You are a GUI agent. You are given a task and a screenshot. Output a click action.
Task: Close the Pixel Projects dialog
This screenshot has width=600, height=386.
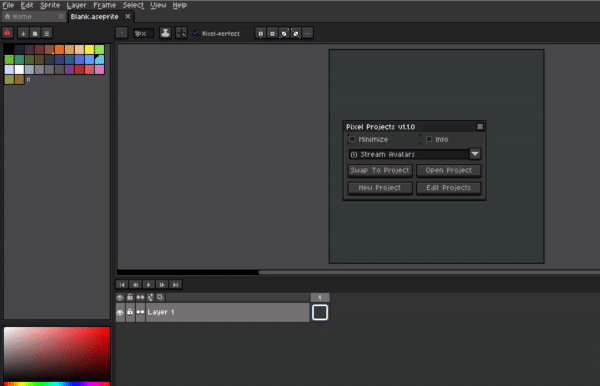coord(480,127)
